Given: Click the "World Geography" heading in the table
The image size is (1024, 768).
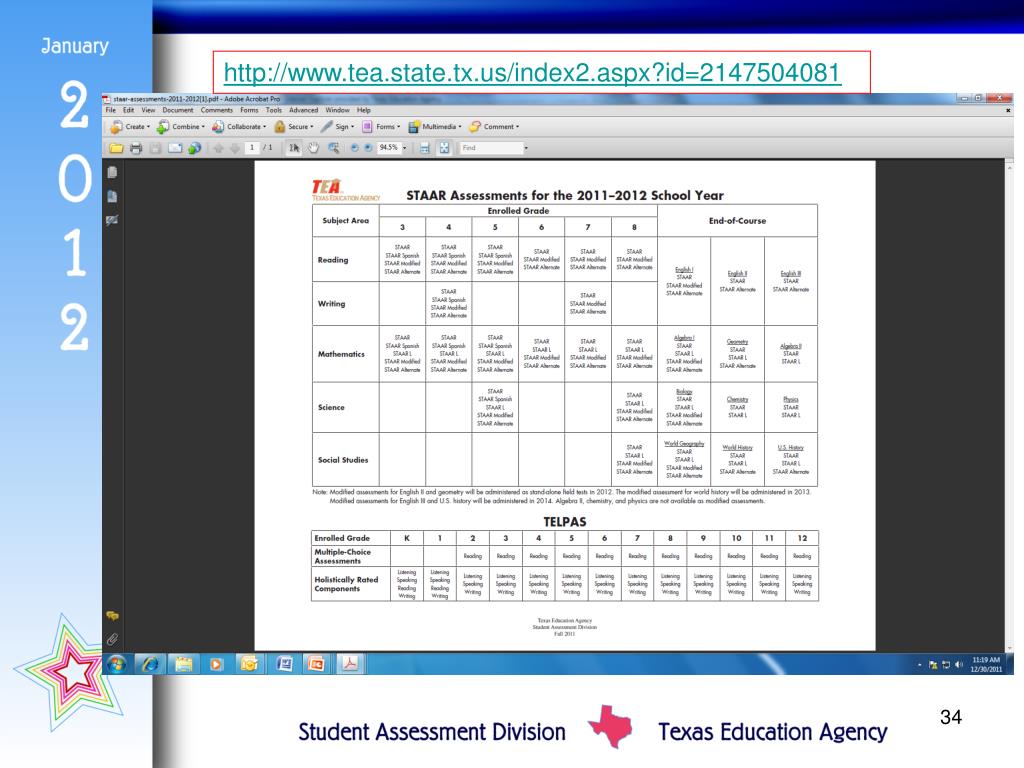Looking at the screenshot, I should point(684,444).
